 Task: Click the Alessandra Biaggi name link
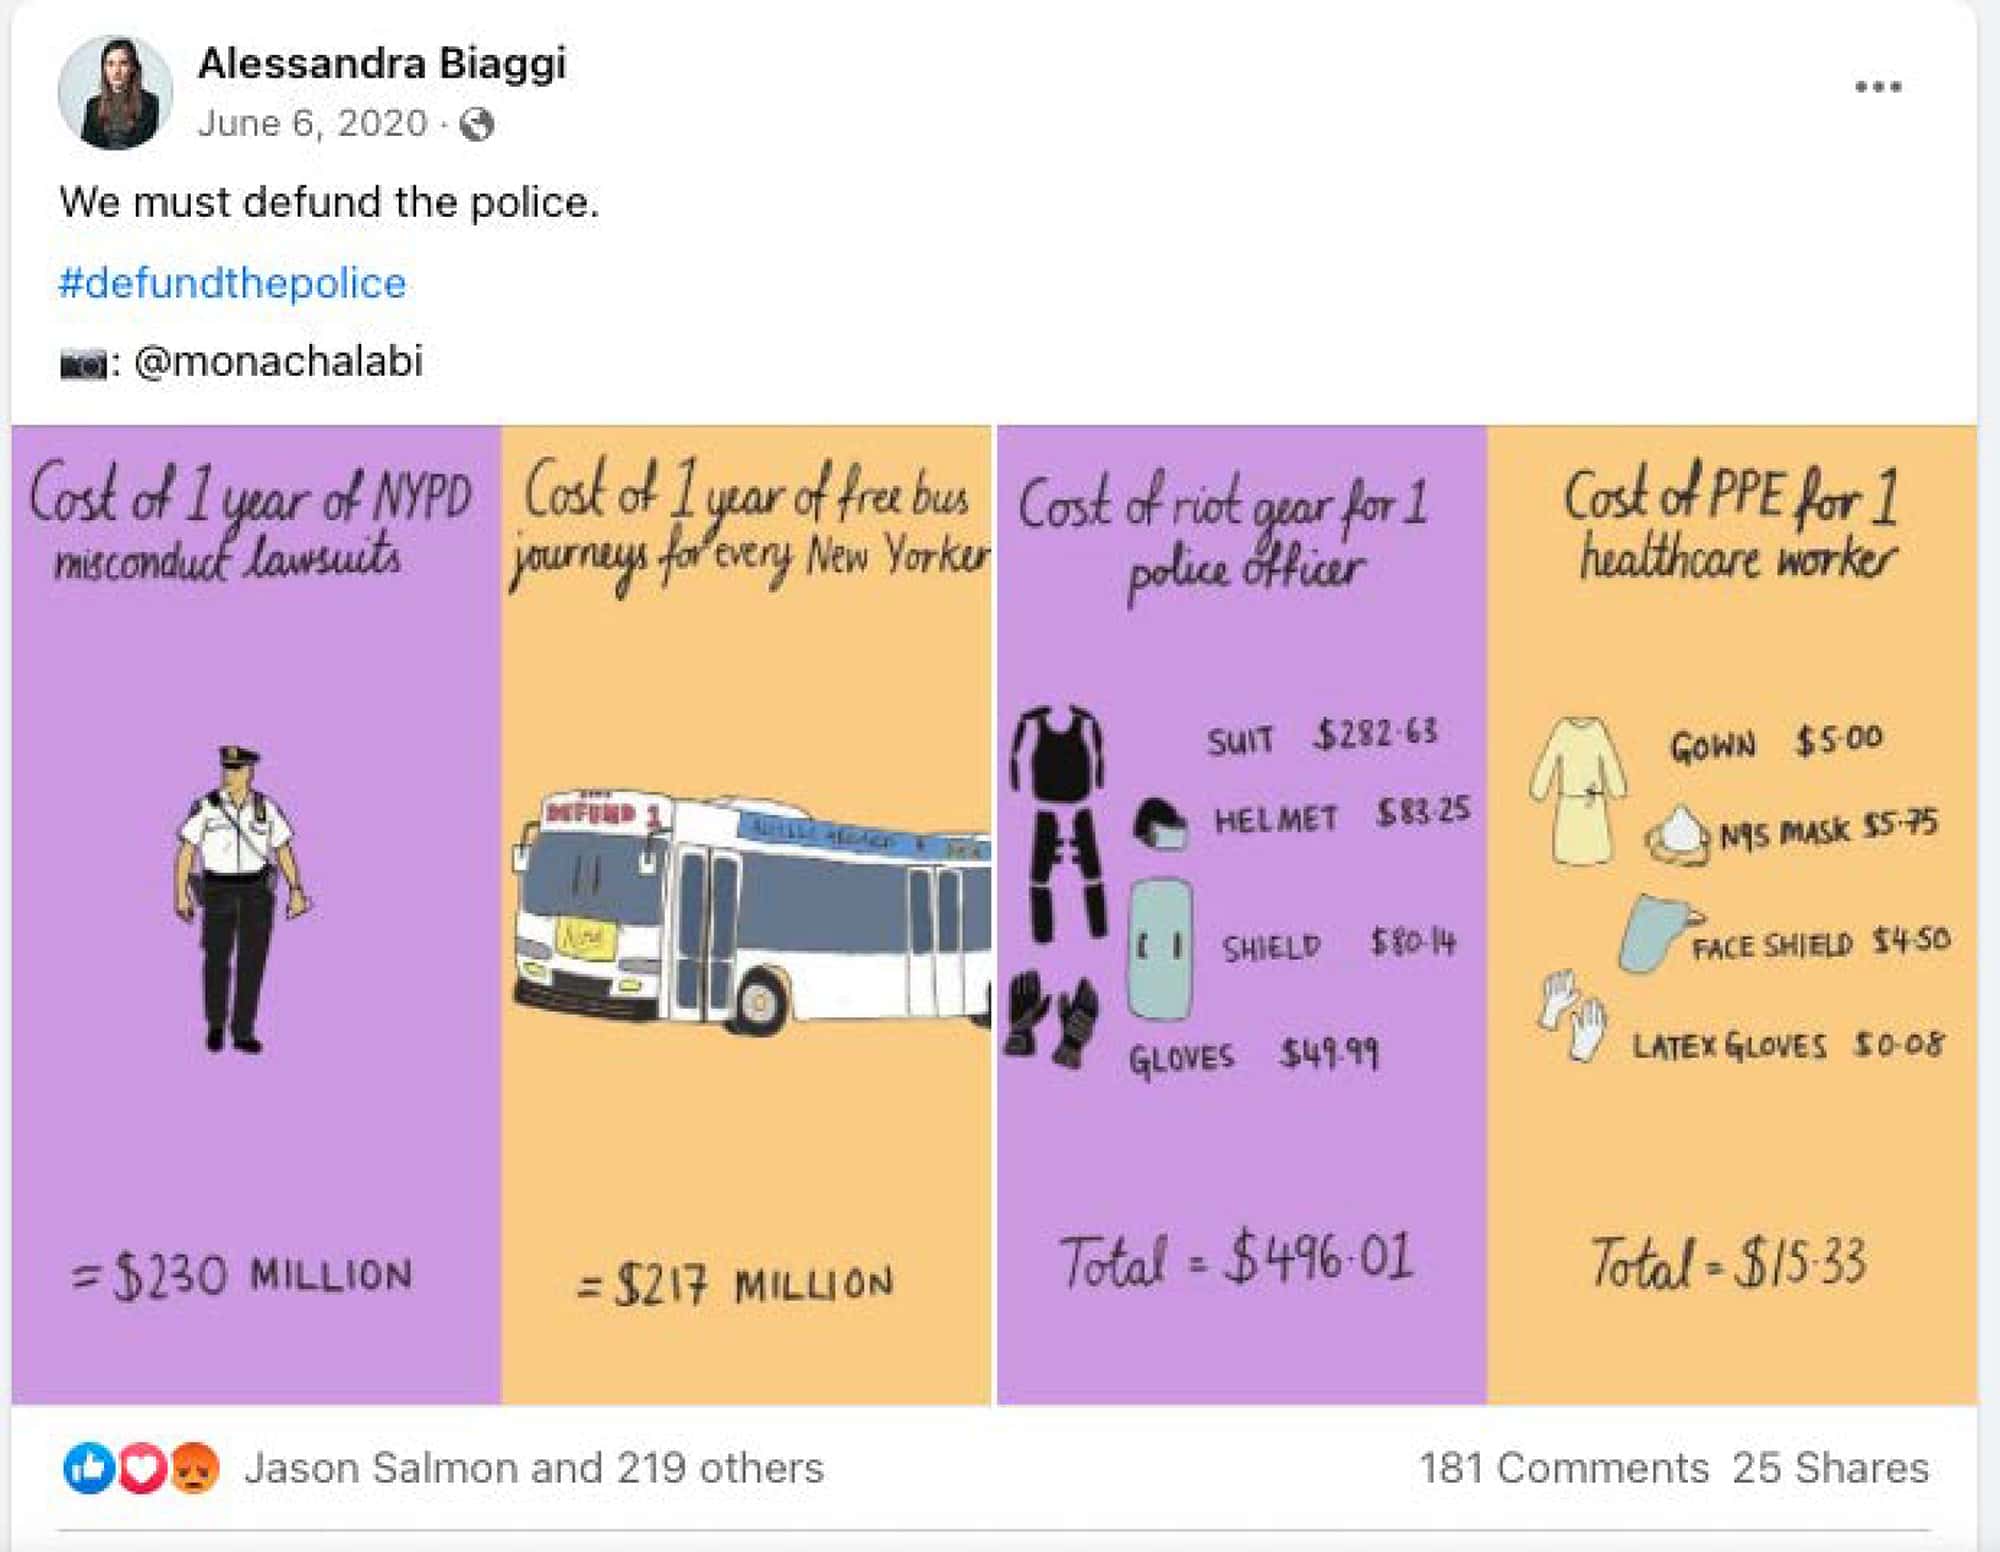click(382, 64)
